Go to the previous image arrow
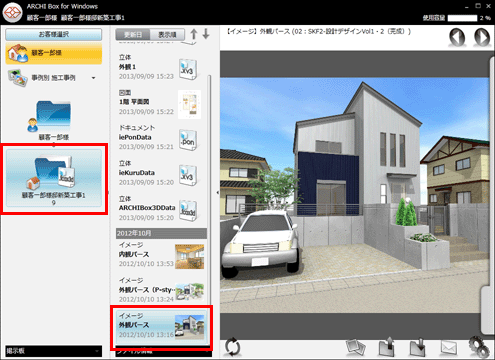This screenshot has height=360, width=495. [457, 37]
